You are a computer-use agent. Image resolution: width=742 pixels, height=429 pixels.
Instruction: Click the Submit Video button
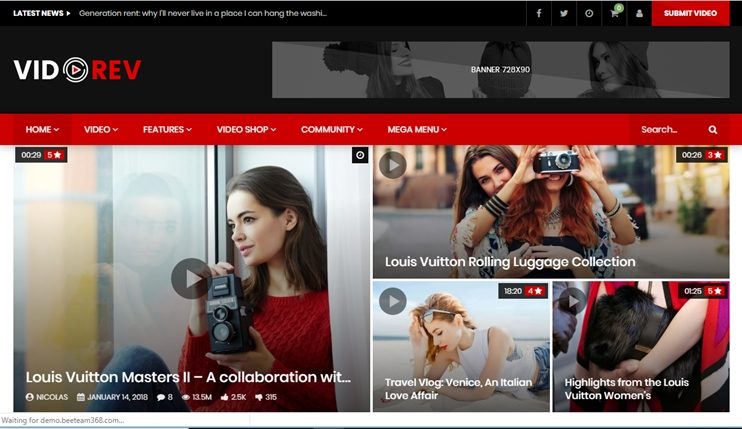tap(690, 13)
